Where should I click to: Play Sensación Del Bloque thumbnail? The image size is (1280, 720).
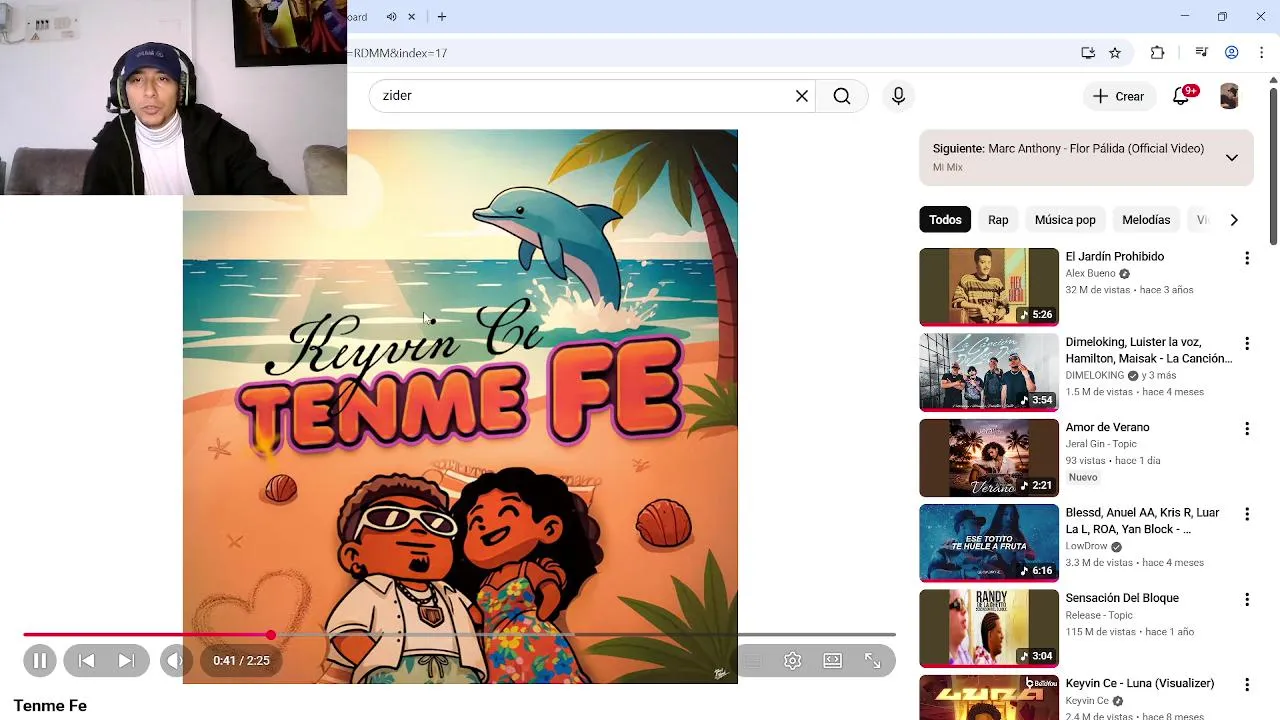(x=988, y=628)
